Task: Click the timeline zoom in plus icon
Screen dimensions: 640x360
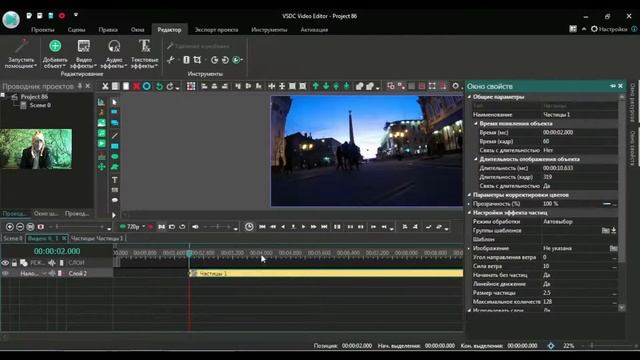Action: (10, 227)
